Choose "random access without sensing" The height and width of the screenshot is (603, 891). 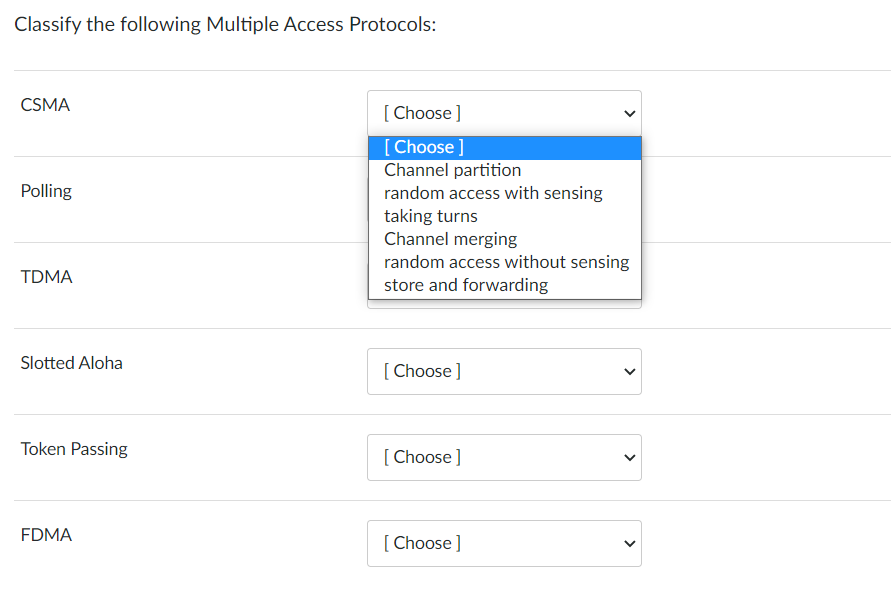point(506,262)
